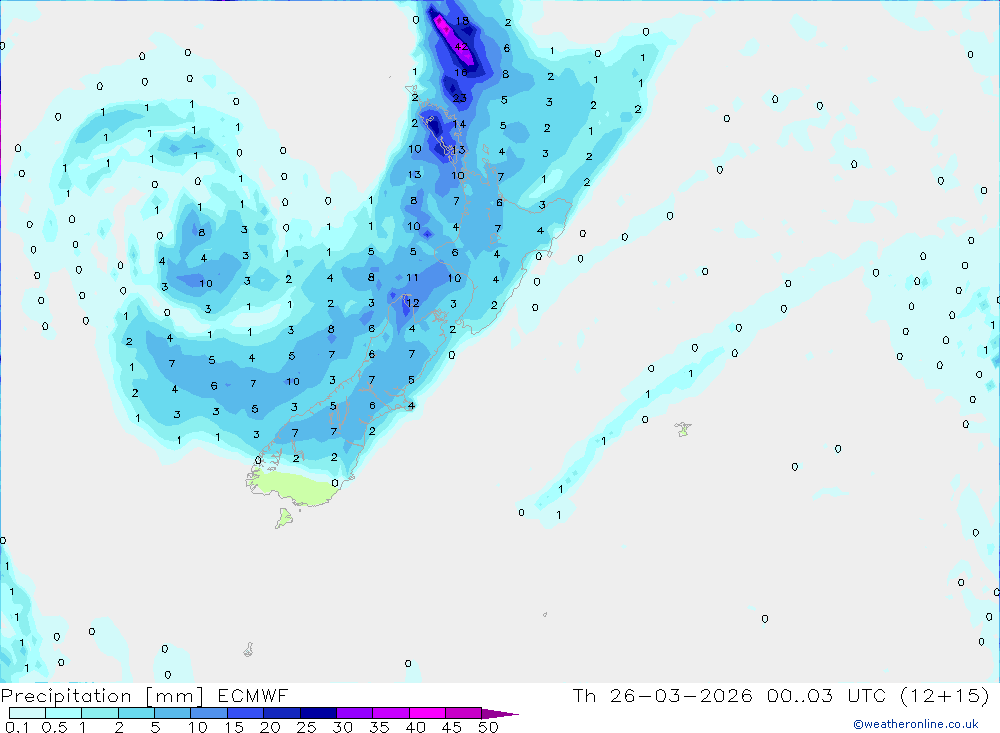Click the '14' precipitation value on map
The image size is (1000, 733).
pos(459,124)
